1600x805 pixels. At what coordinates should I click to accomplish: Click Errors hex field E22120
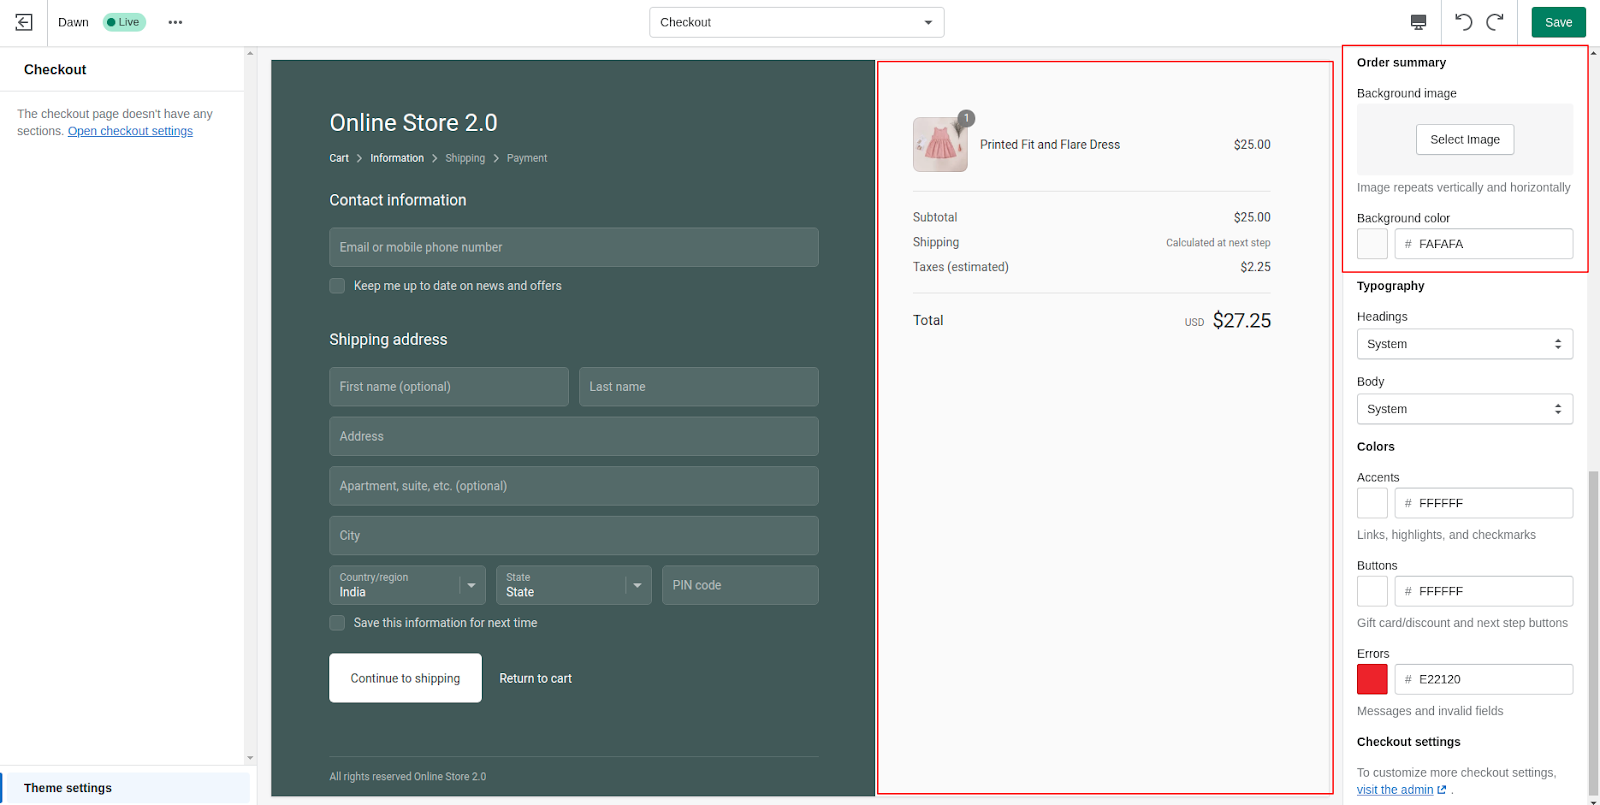pos(1484,679)
